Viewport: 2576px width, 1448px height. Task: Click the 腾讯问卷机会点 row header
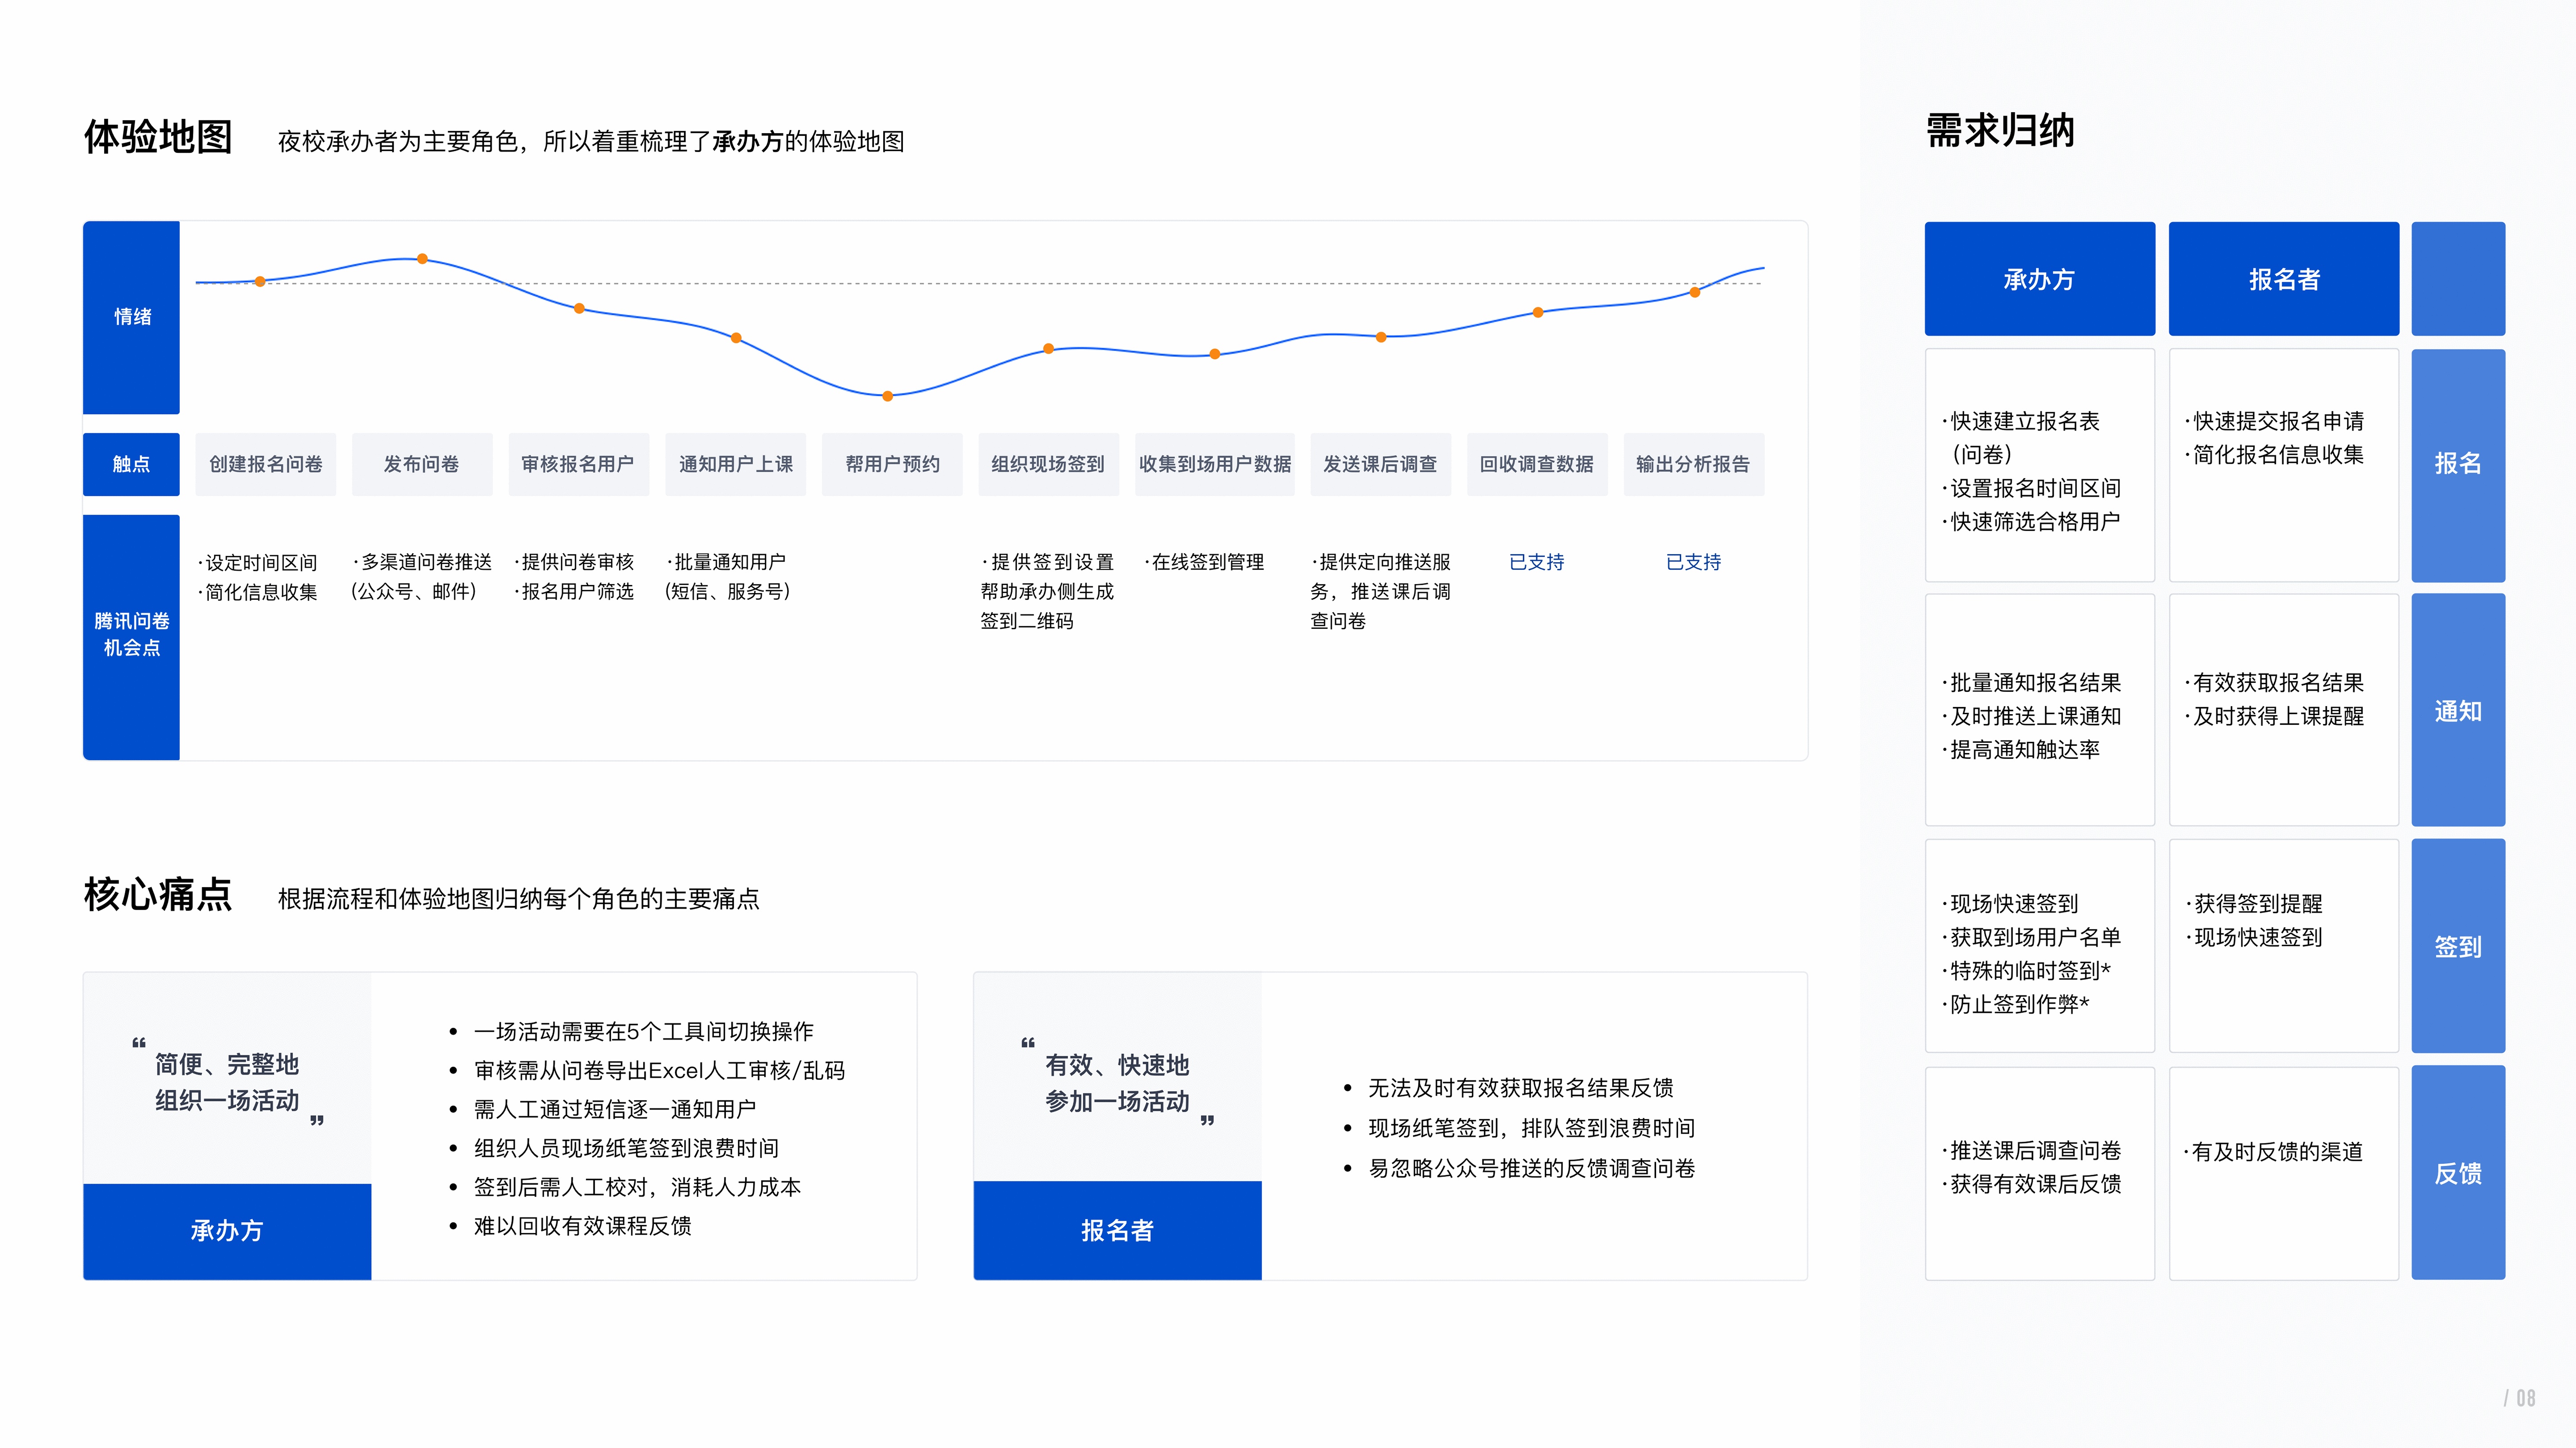pyautogui.click(x=132, y=635)
